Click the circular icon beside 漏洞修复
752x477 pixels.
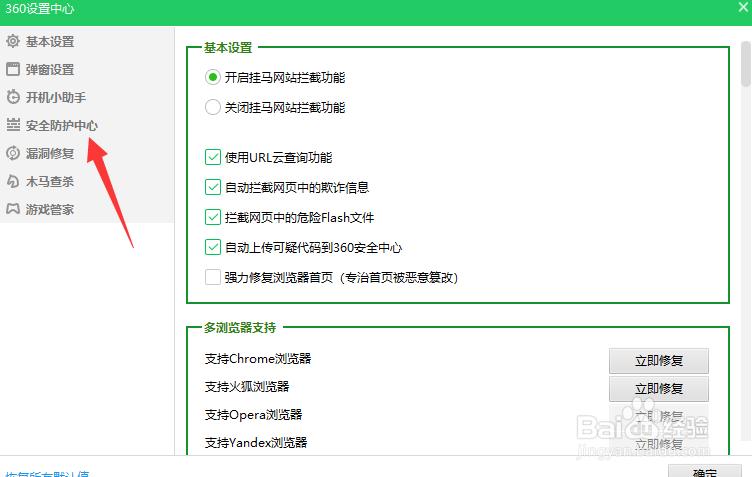(13, 153)
